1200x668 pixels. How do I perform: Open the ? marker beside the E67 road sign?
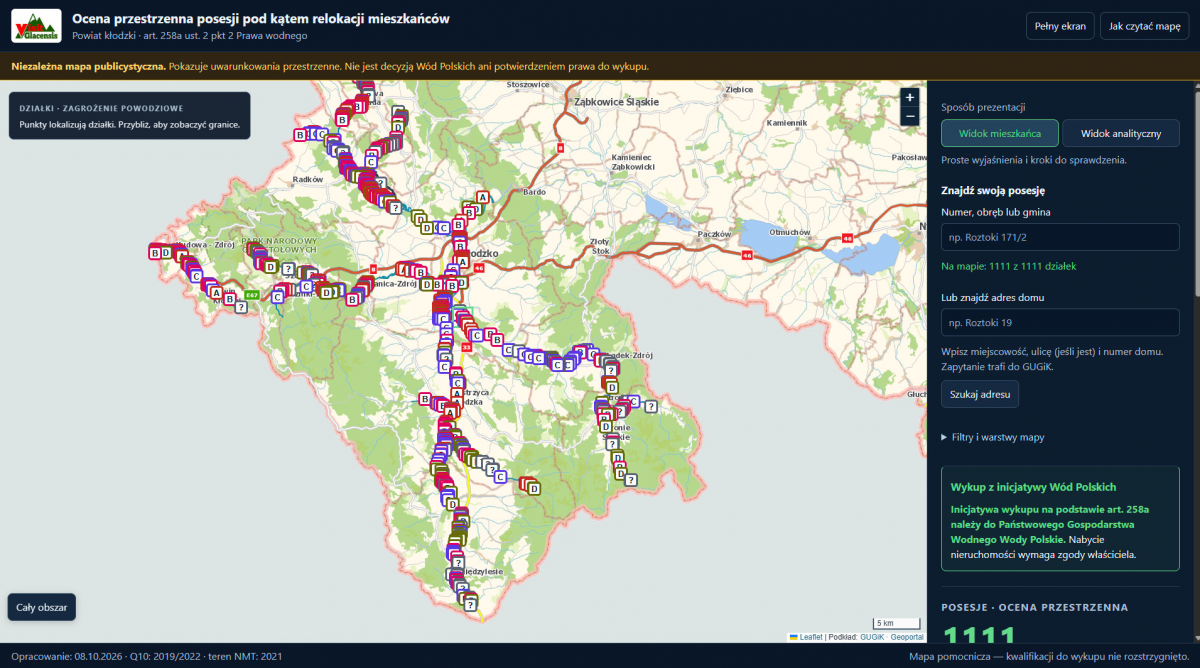coord(241,307)
